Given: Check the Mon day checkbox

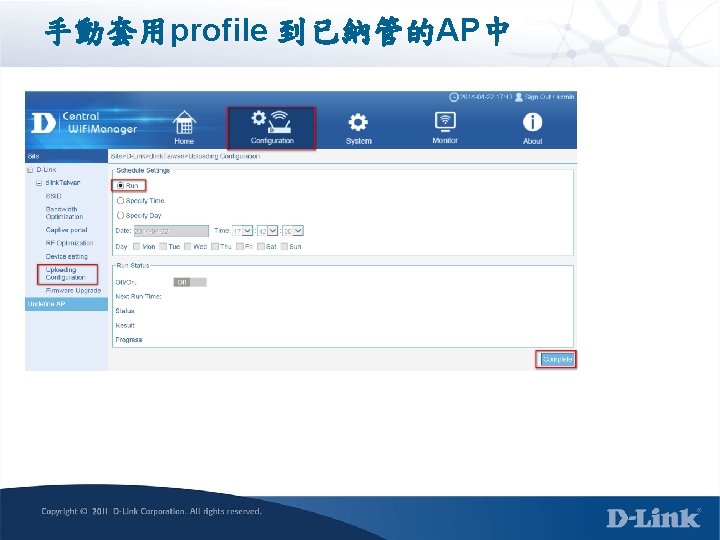Looking at the screenshot, I should click(136, 247).
